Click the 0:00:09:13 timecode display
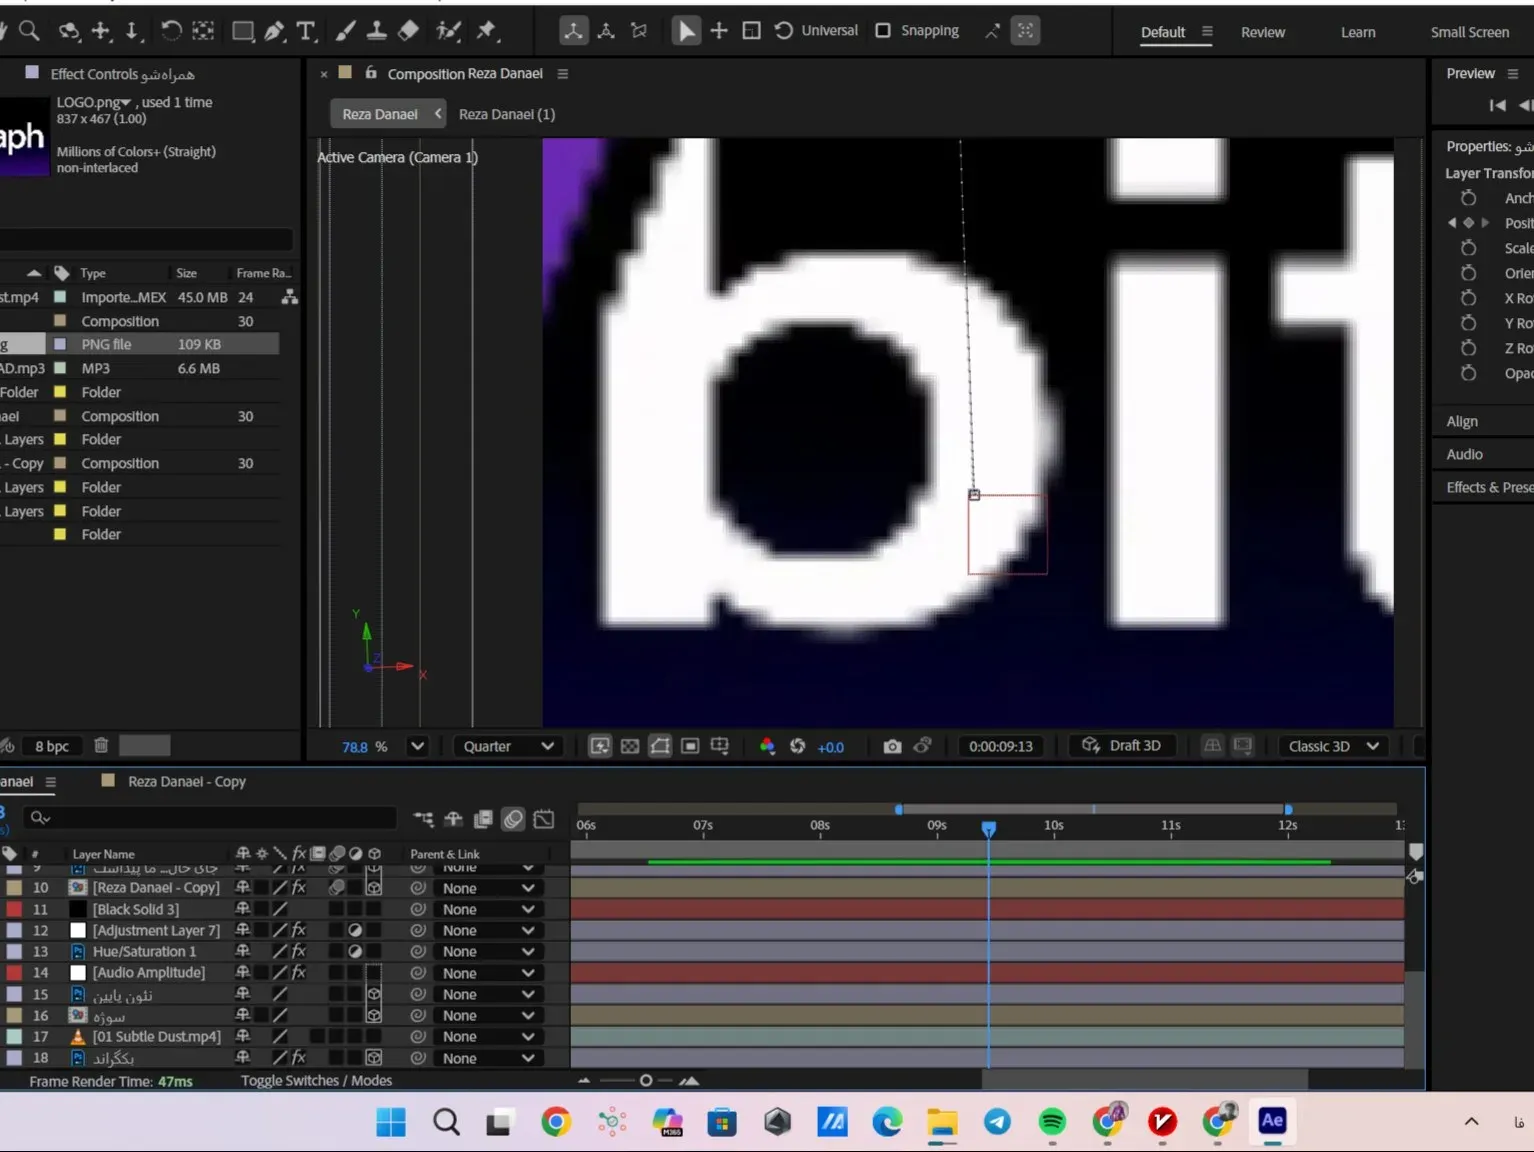Image resolution: width=1534 pixels, height=1152 pixels. point(1001,746)
